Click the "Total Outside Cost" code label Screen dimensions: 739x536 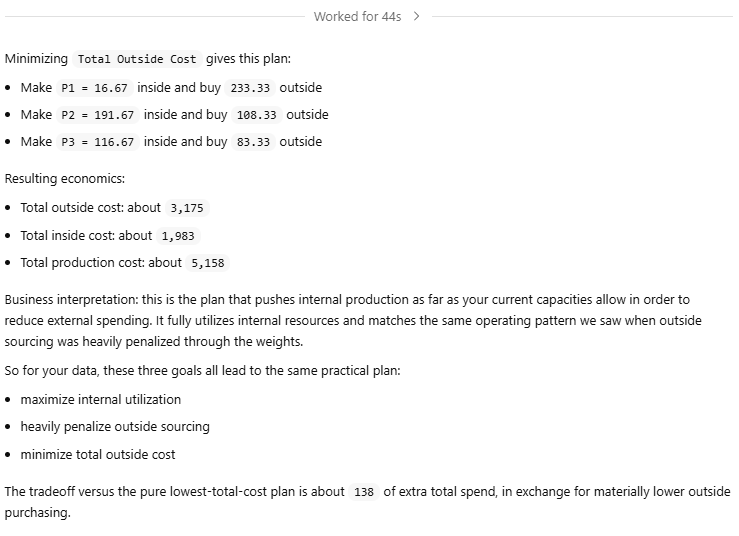pyautogui.click(x=137, y=59)
